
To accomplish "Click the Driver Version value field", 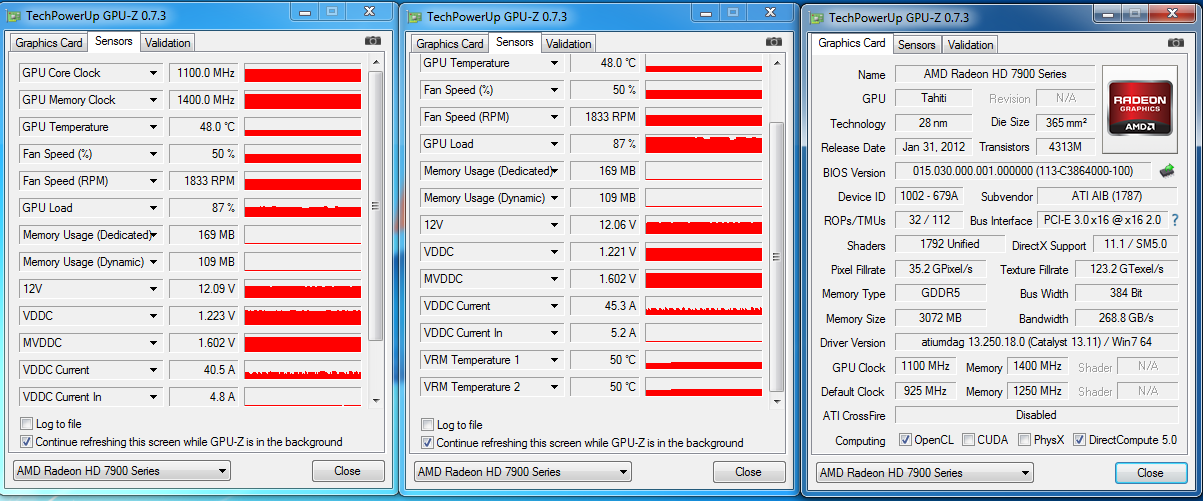I will pyautogui.click(x=1039, y=342).
